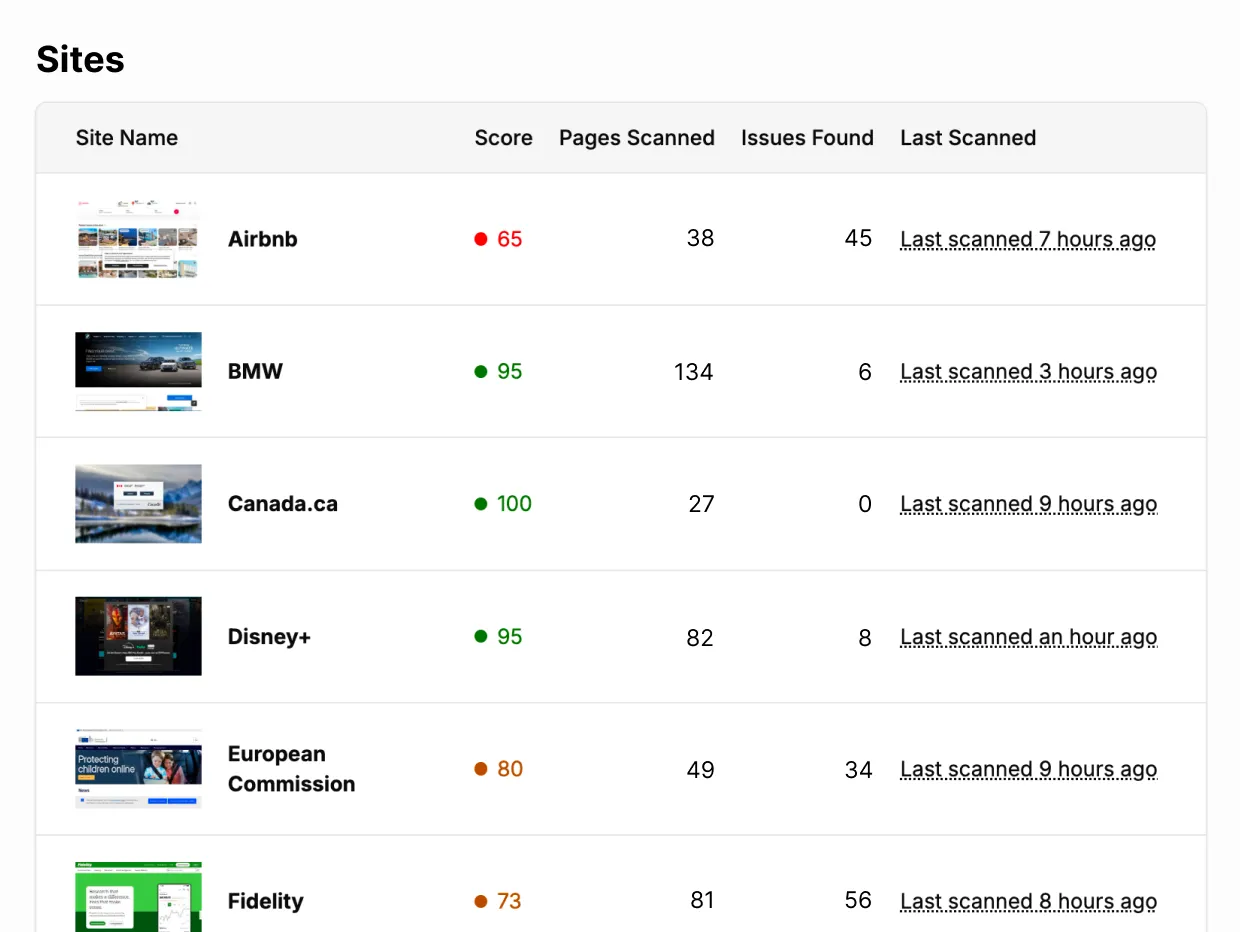The height and width of the screenshot is (932, 1240).
Task: Click the Issues Found column header
Action: (x=807, y=138)
